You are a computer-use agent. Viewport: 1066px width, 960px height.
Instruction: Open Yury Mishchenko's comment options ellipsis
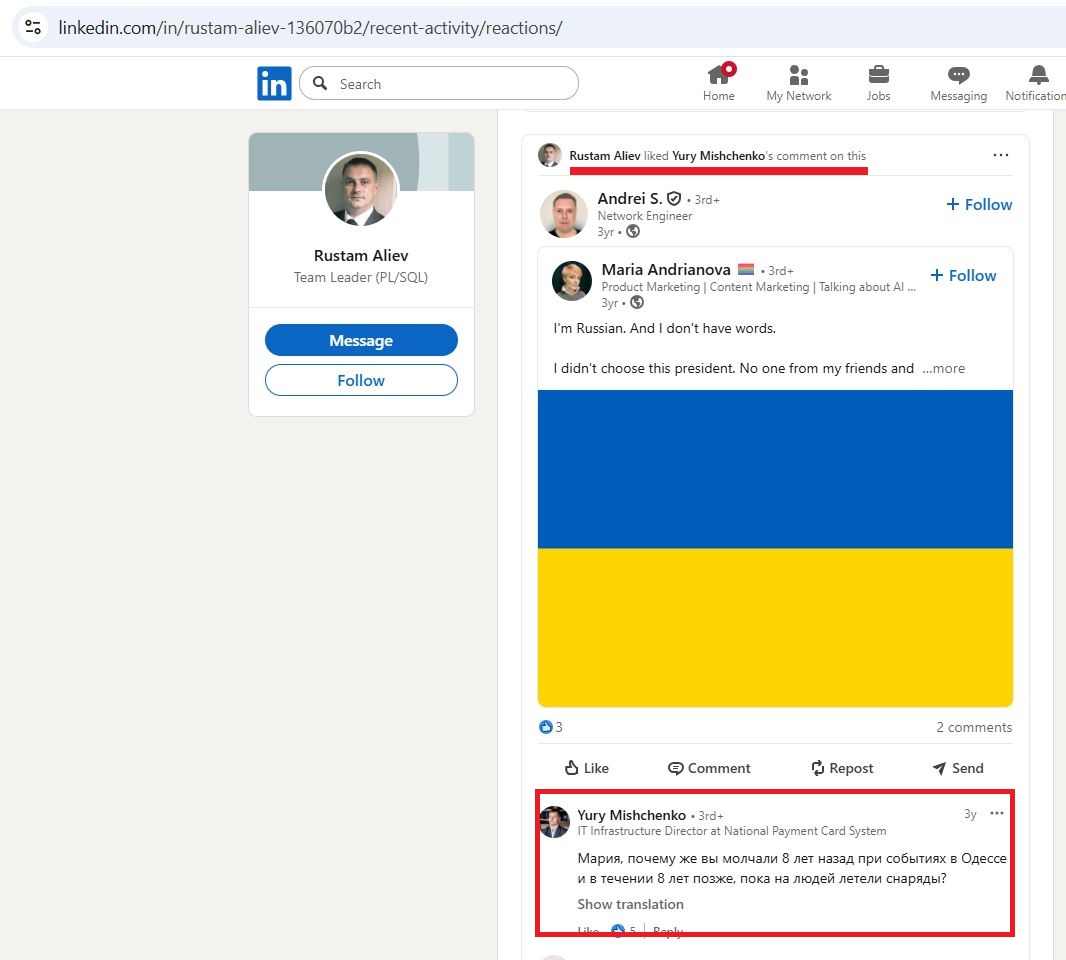click(996, 814)
